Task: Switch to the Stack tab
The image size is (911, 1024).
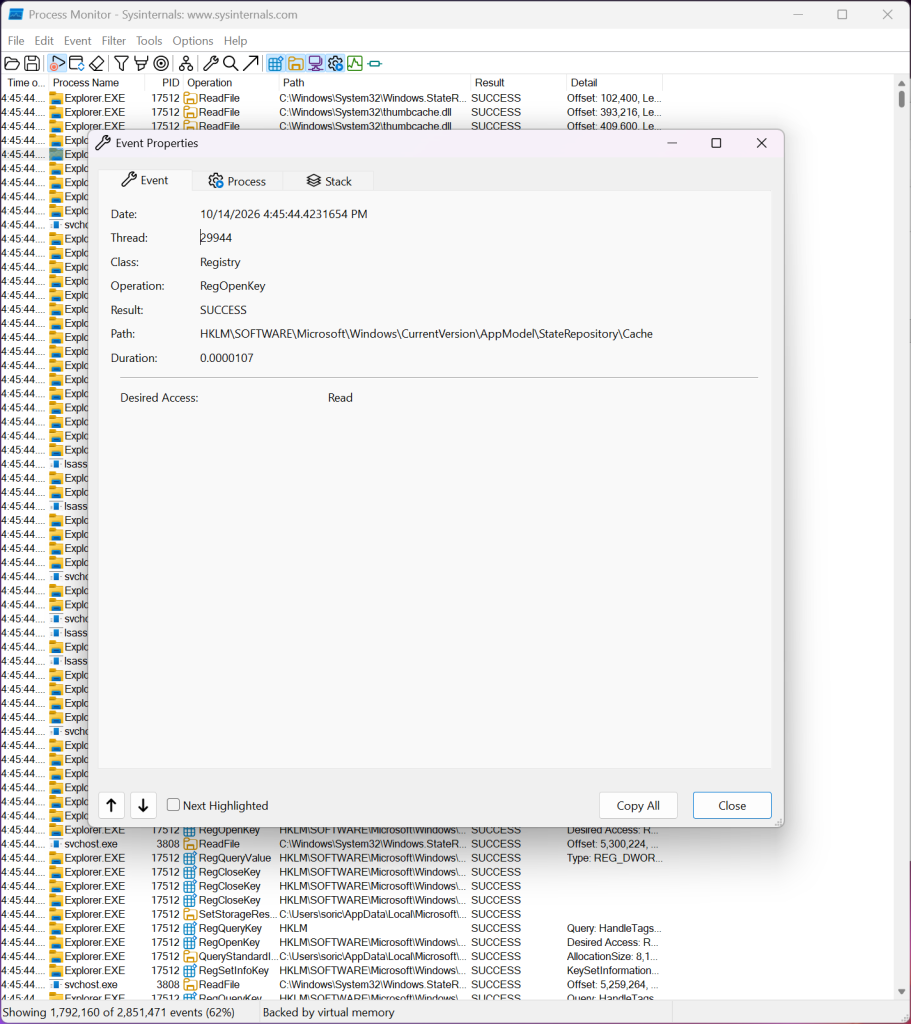Action: coord(328,181)
